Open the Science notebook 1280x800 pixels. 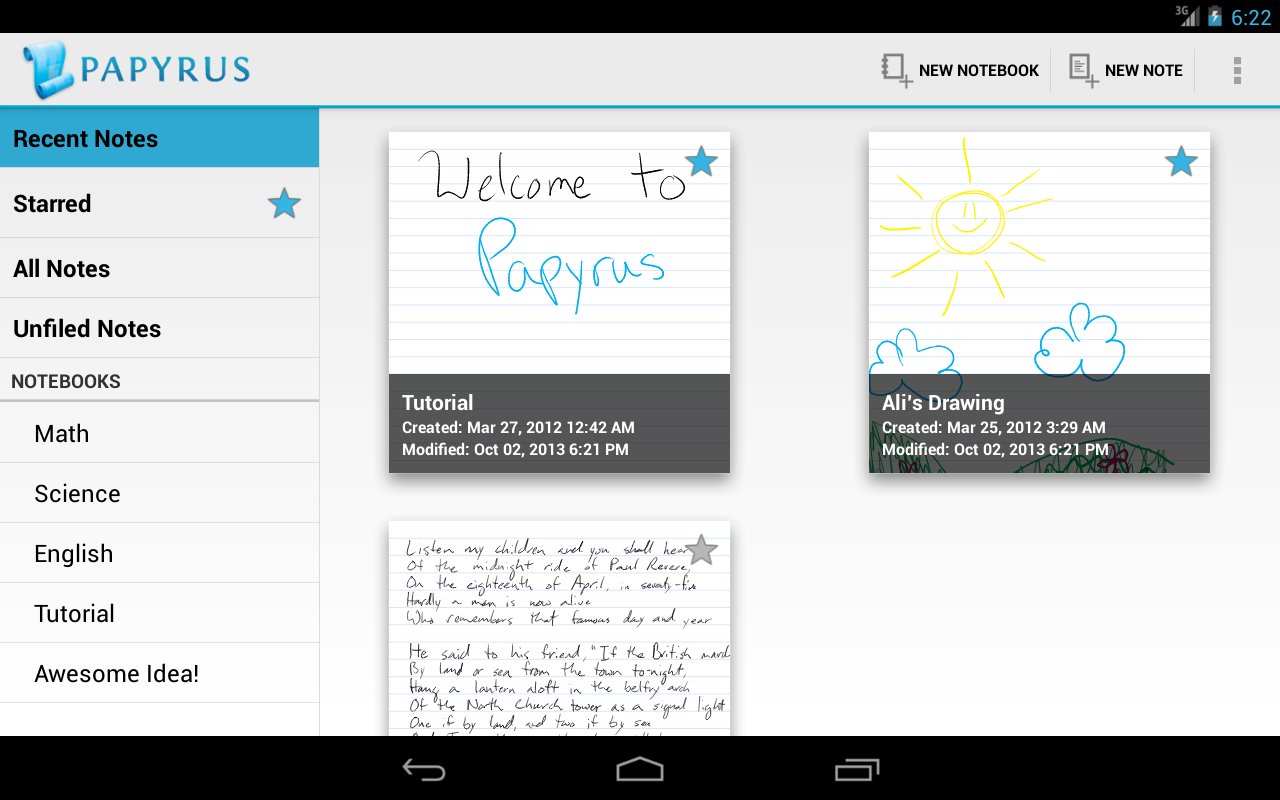coord(159,493)
